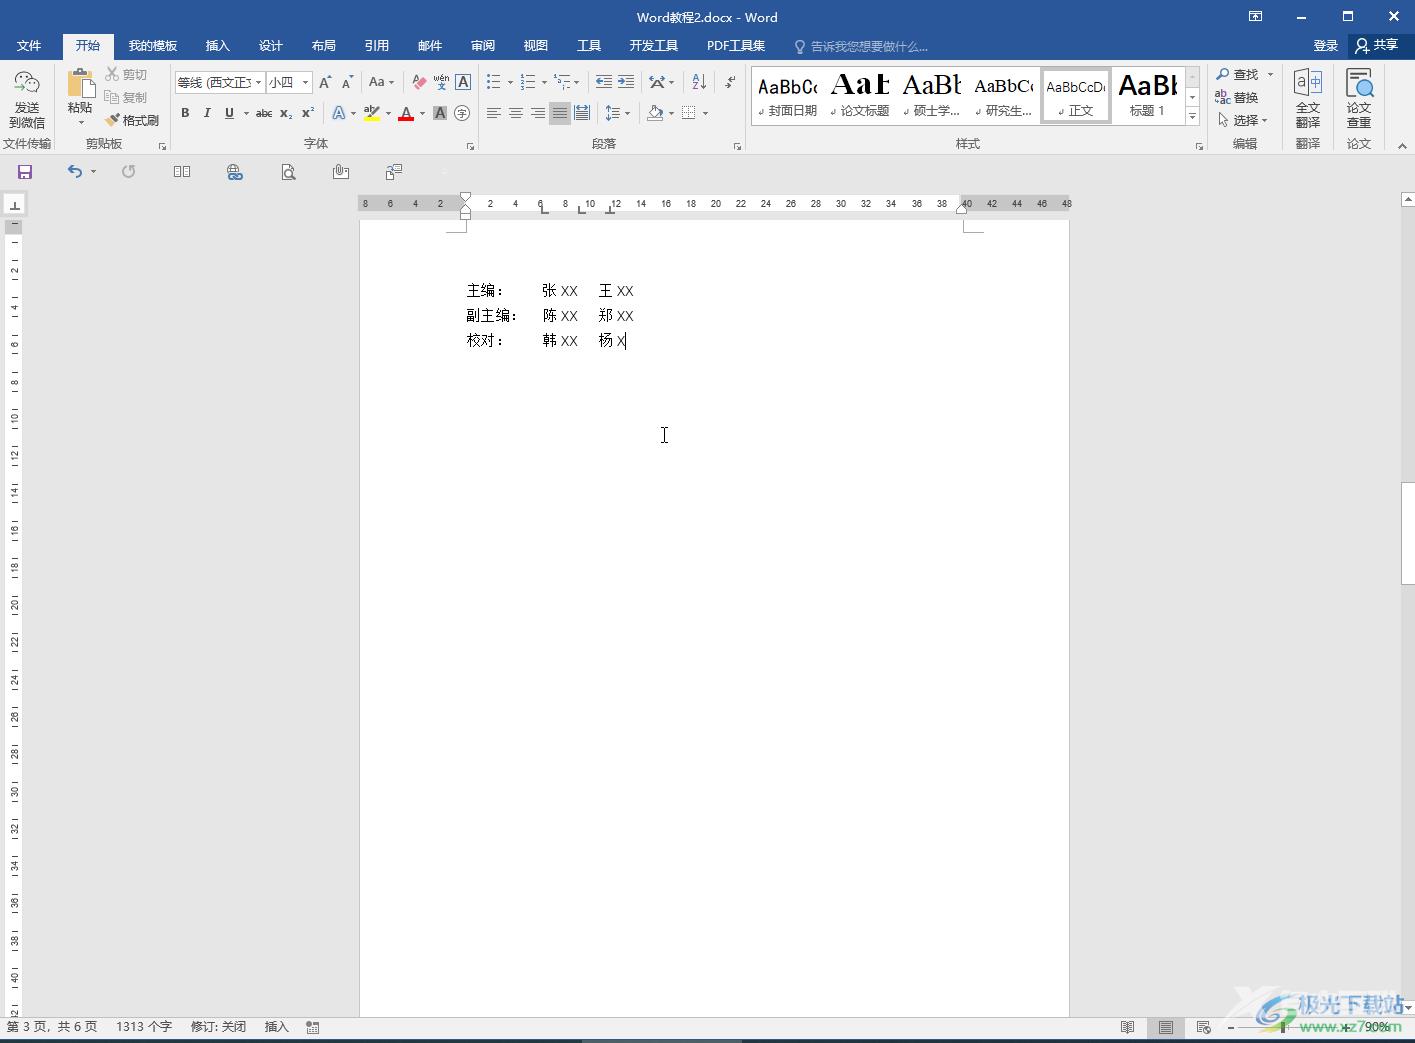Align text left
The width and height of the screenshot is (1415, 1043).
(494, 113)
